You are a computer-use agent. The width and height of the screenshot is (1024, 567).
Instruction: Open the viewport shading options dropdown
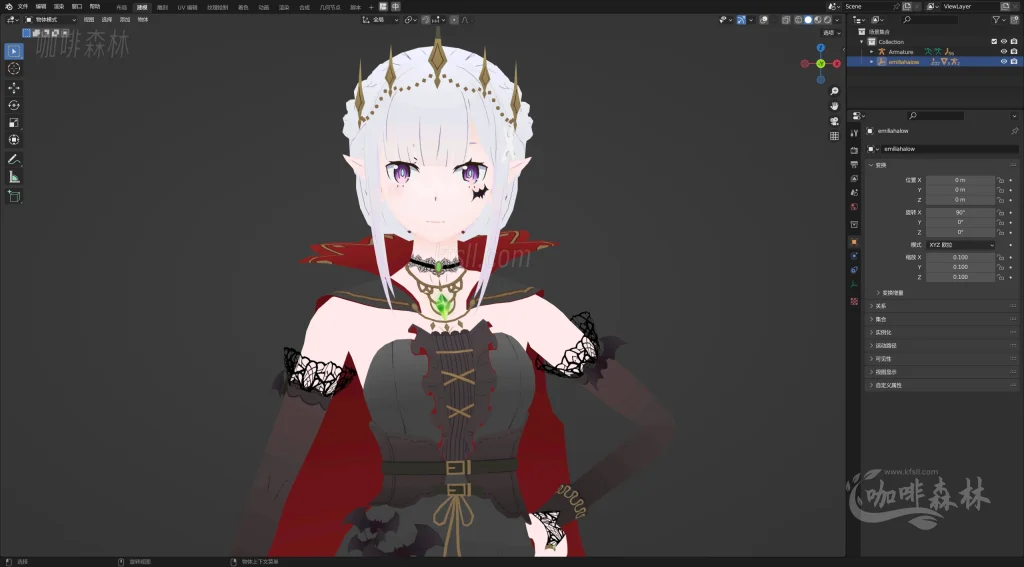(837, 20)
